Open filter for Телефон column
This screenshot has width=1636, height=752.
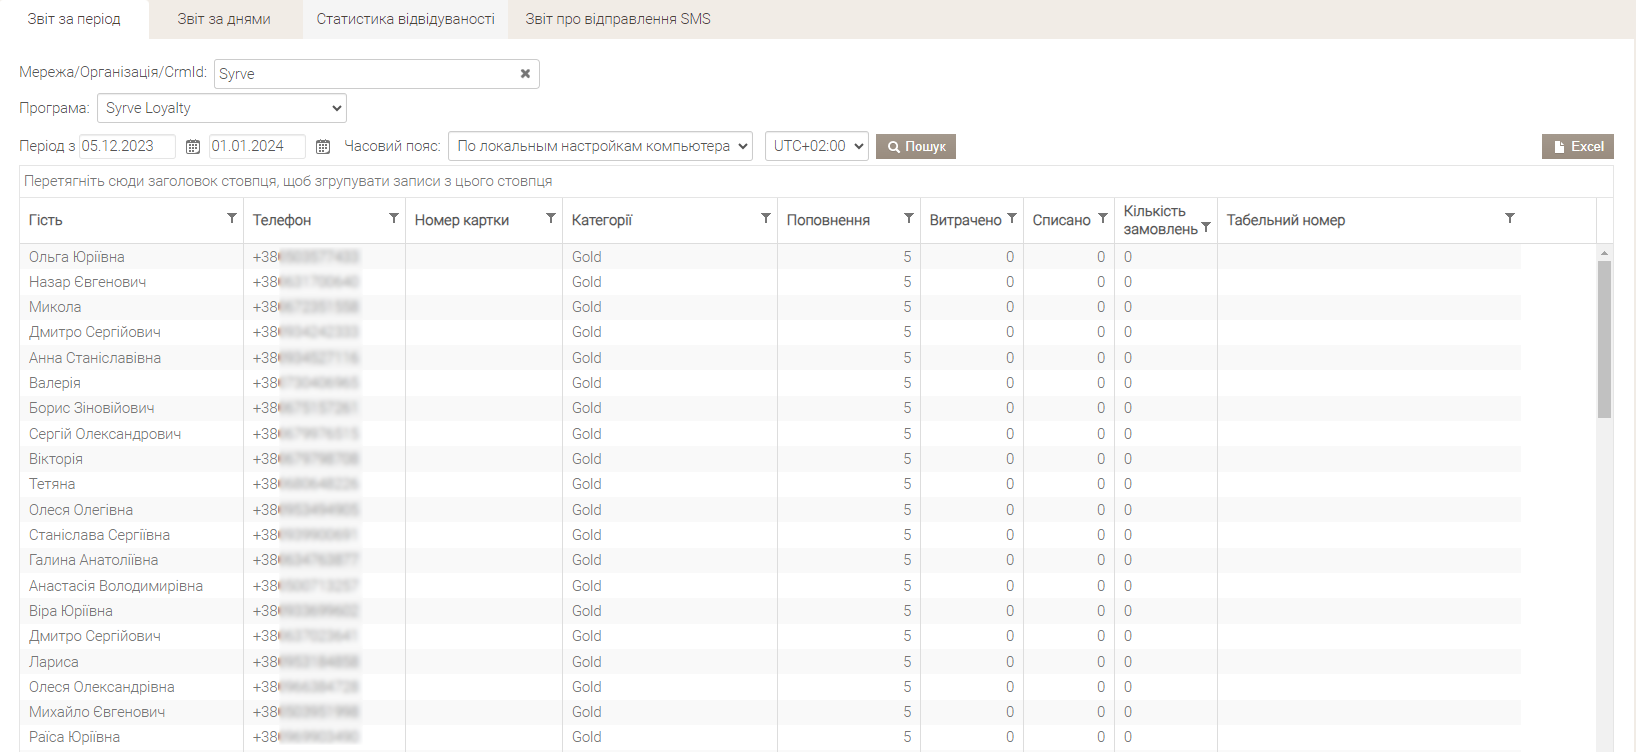pos(394,218)
